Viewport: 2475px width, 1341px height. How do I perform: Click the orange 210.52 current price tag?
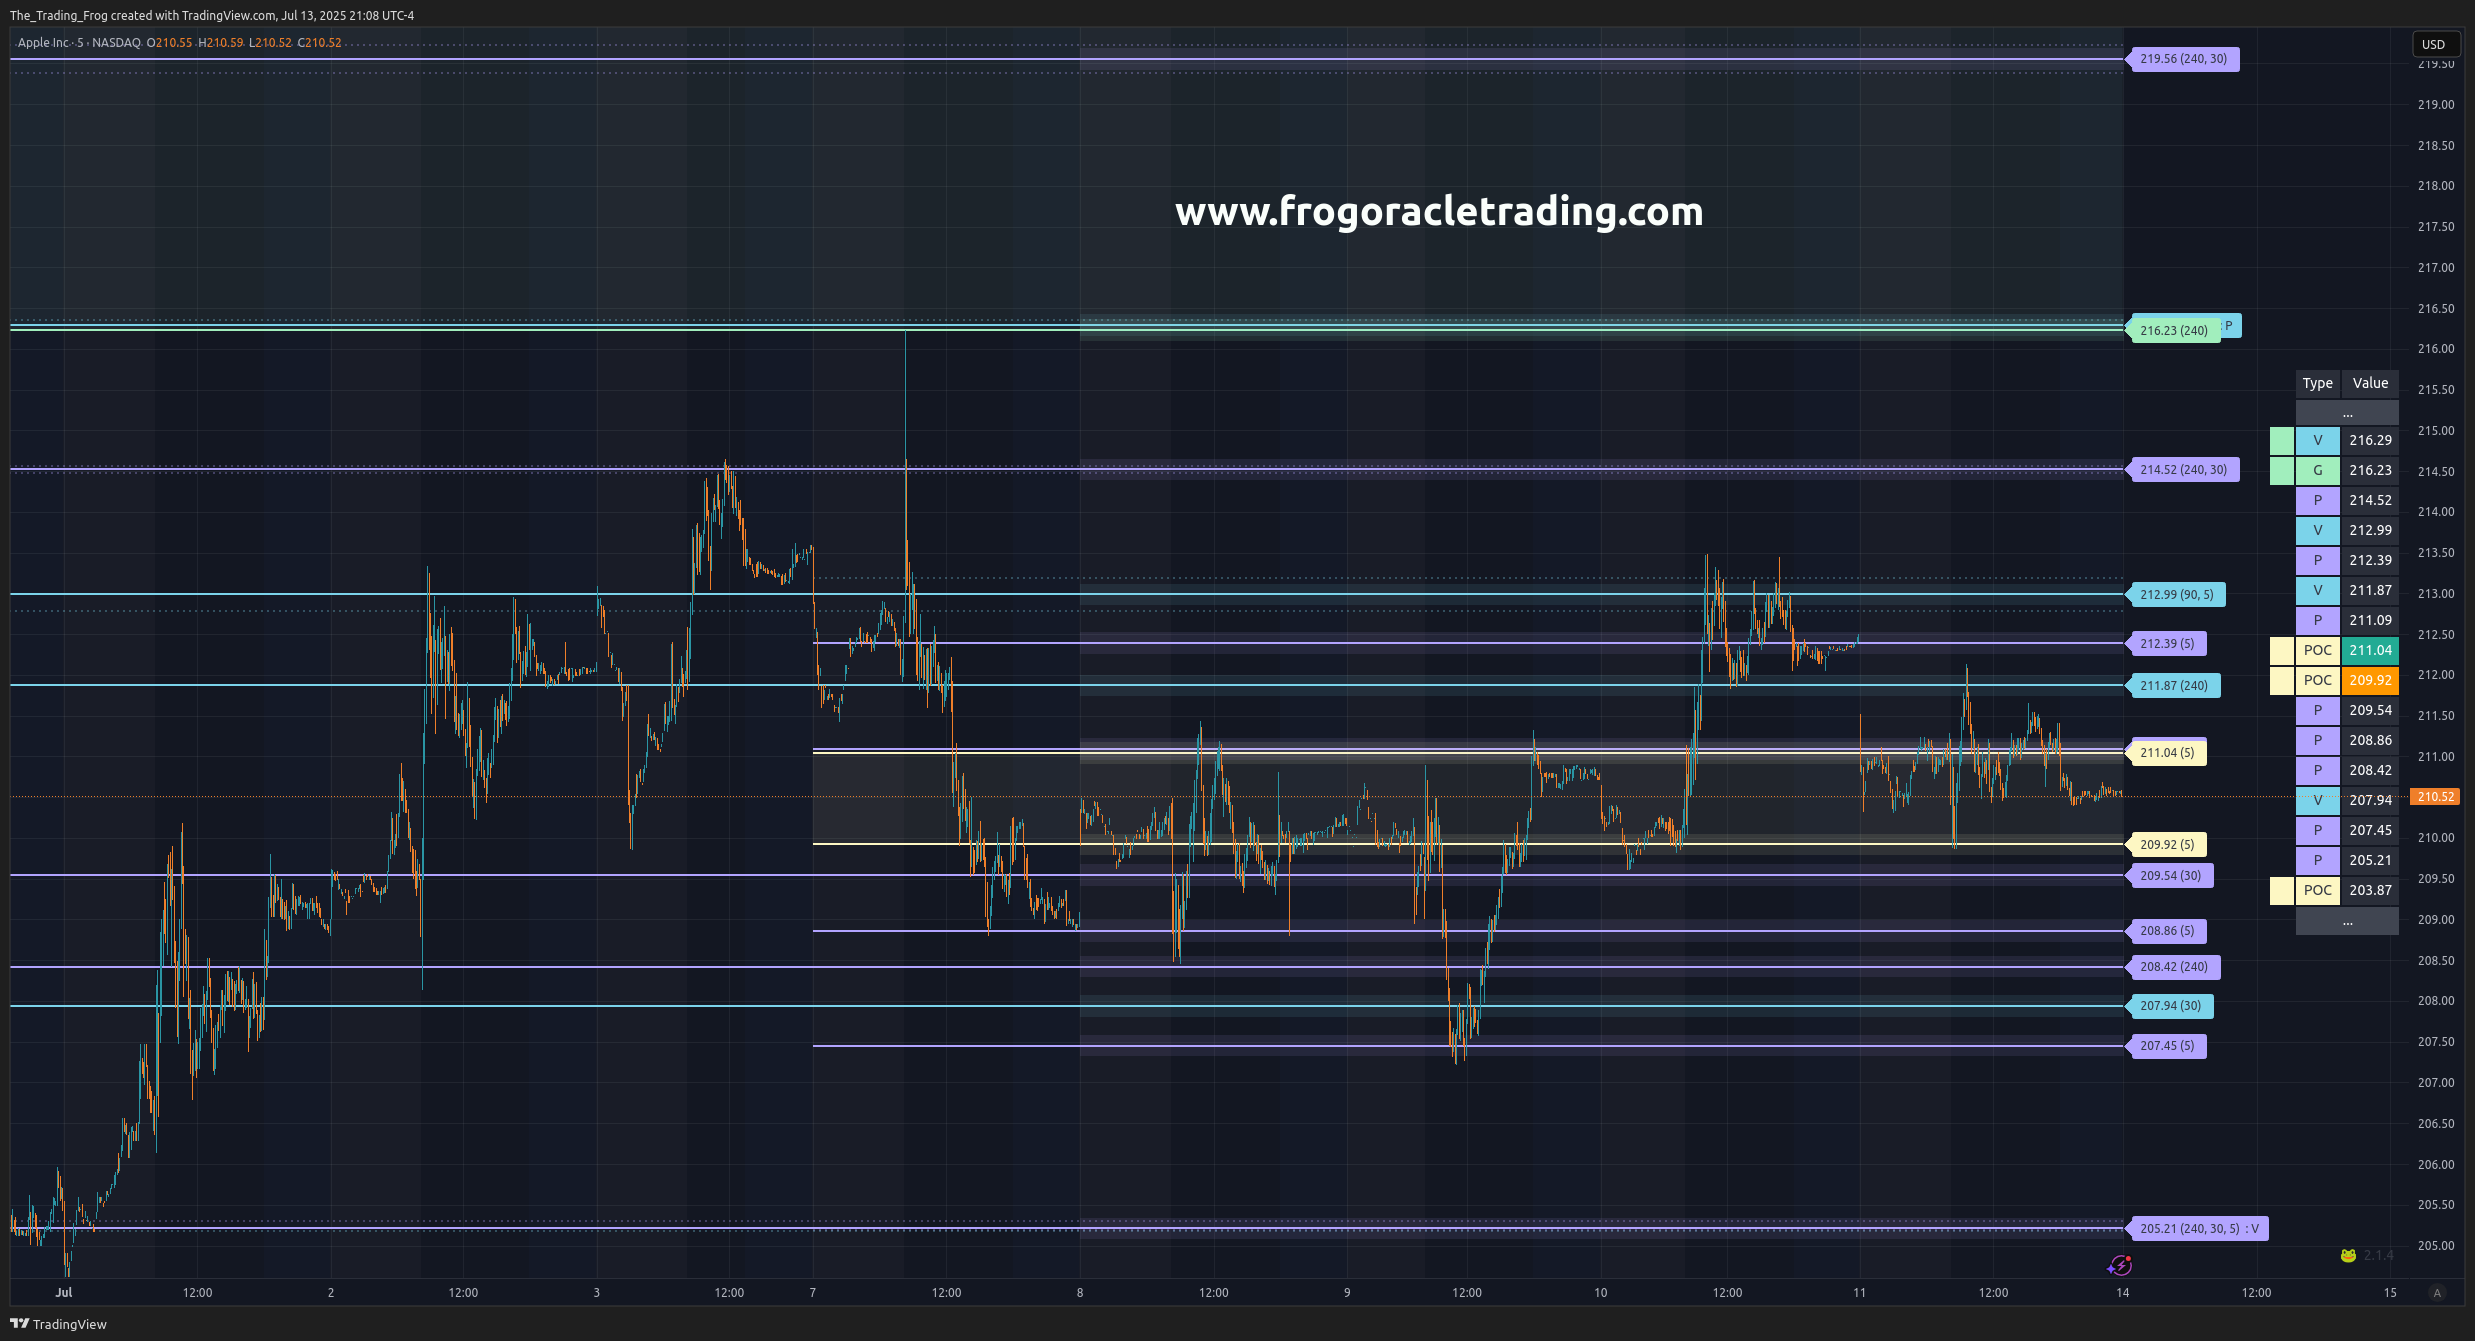tap(2434, 797)
